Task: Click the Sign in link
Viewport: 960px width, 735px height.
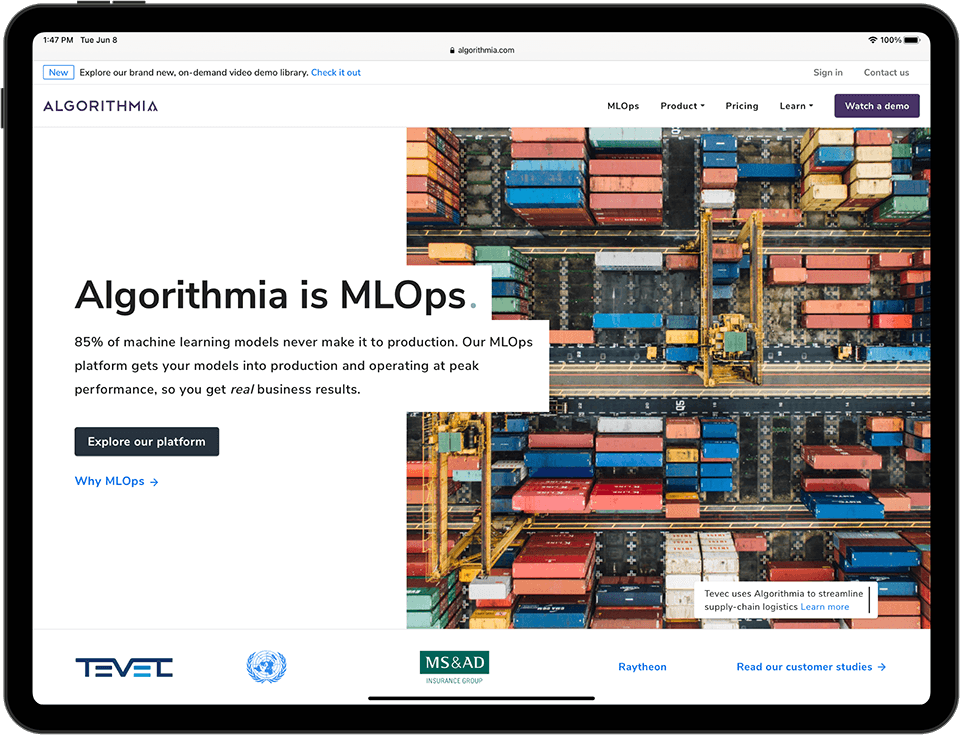Action: [828, 72]
